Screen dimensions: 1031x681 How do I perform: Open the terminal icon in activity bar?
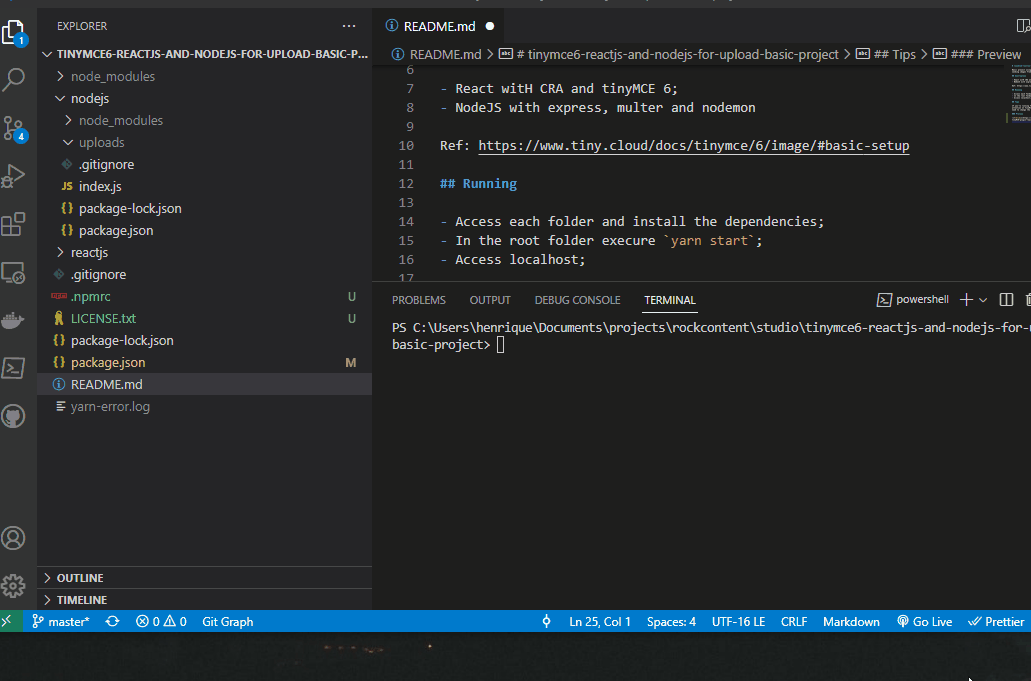tap(13, 368)
